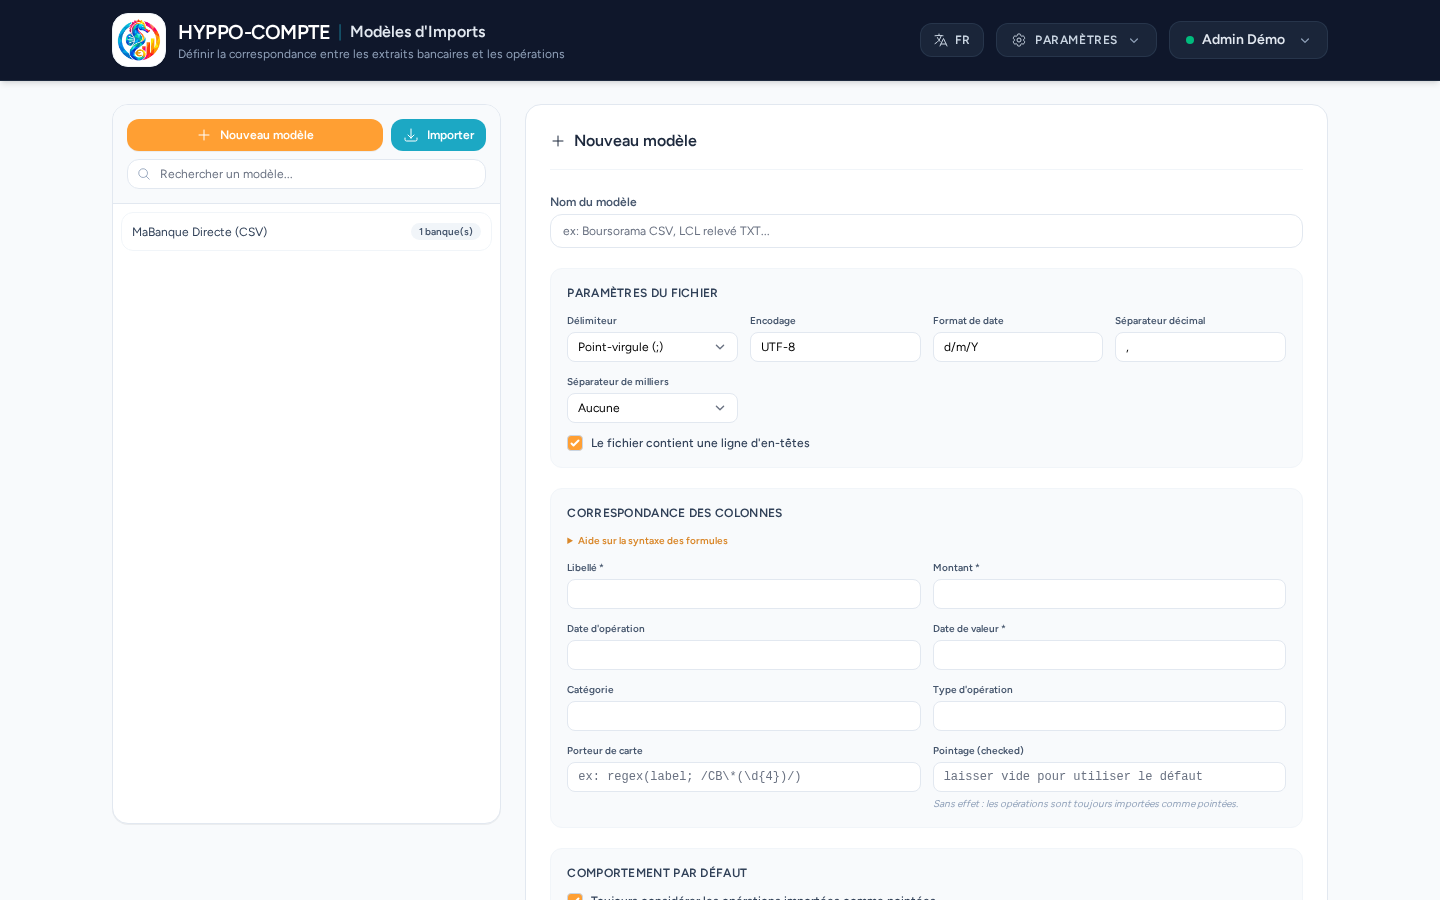Click the magnifier icon in search box
The width and height of the screenshot is (1440, 900).
click(x=144, y=174)
